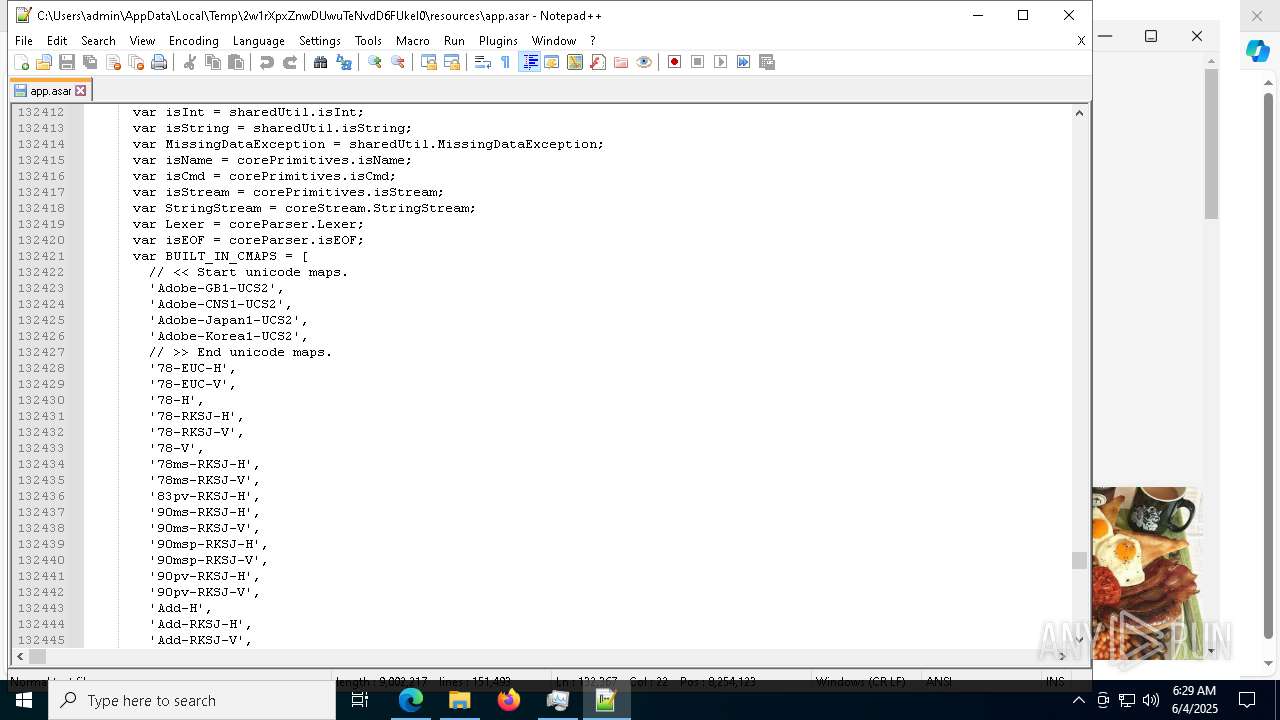Open Folder as Workspace icon

[x=621, y=62]
